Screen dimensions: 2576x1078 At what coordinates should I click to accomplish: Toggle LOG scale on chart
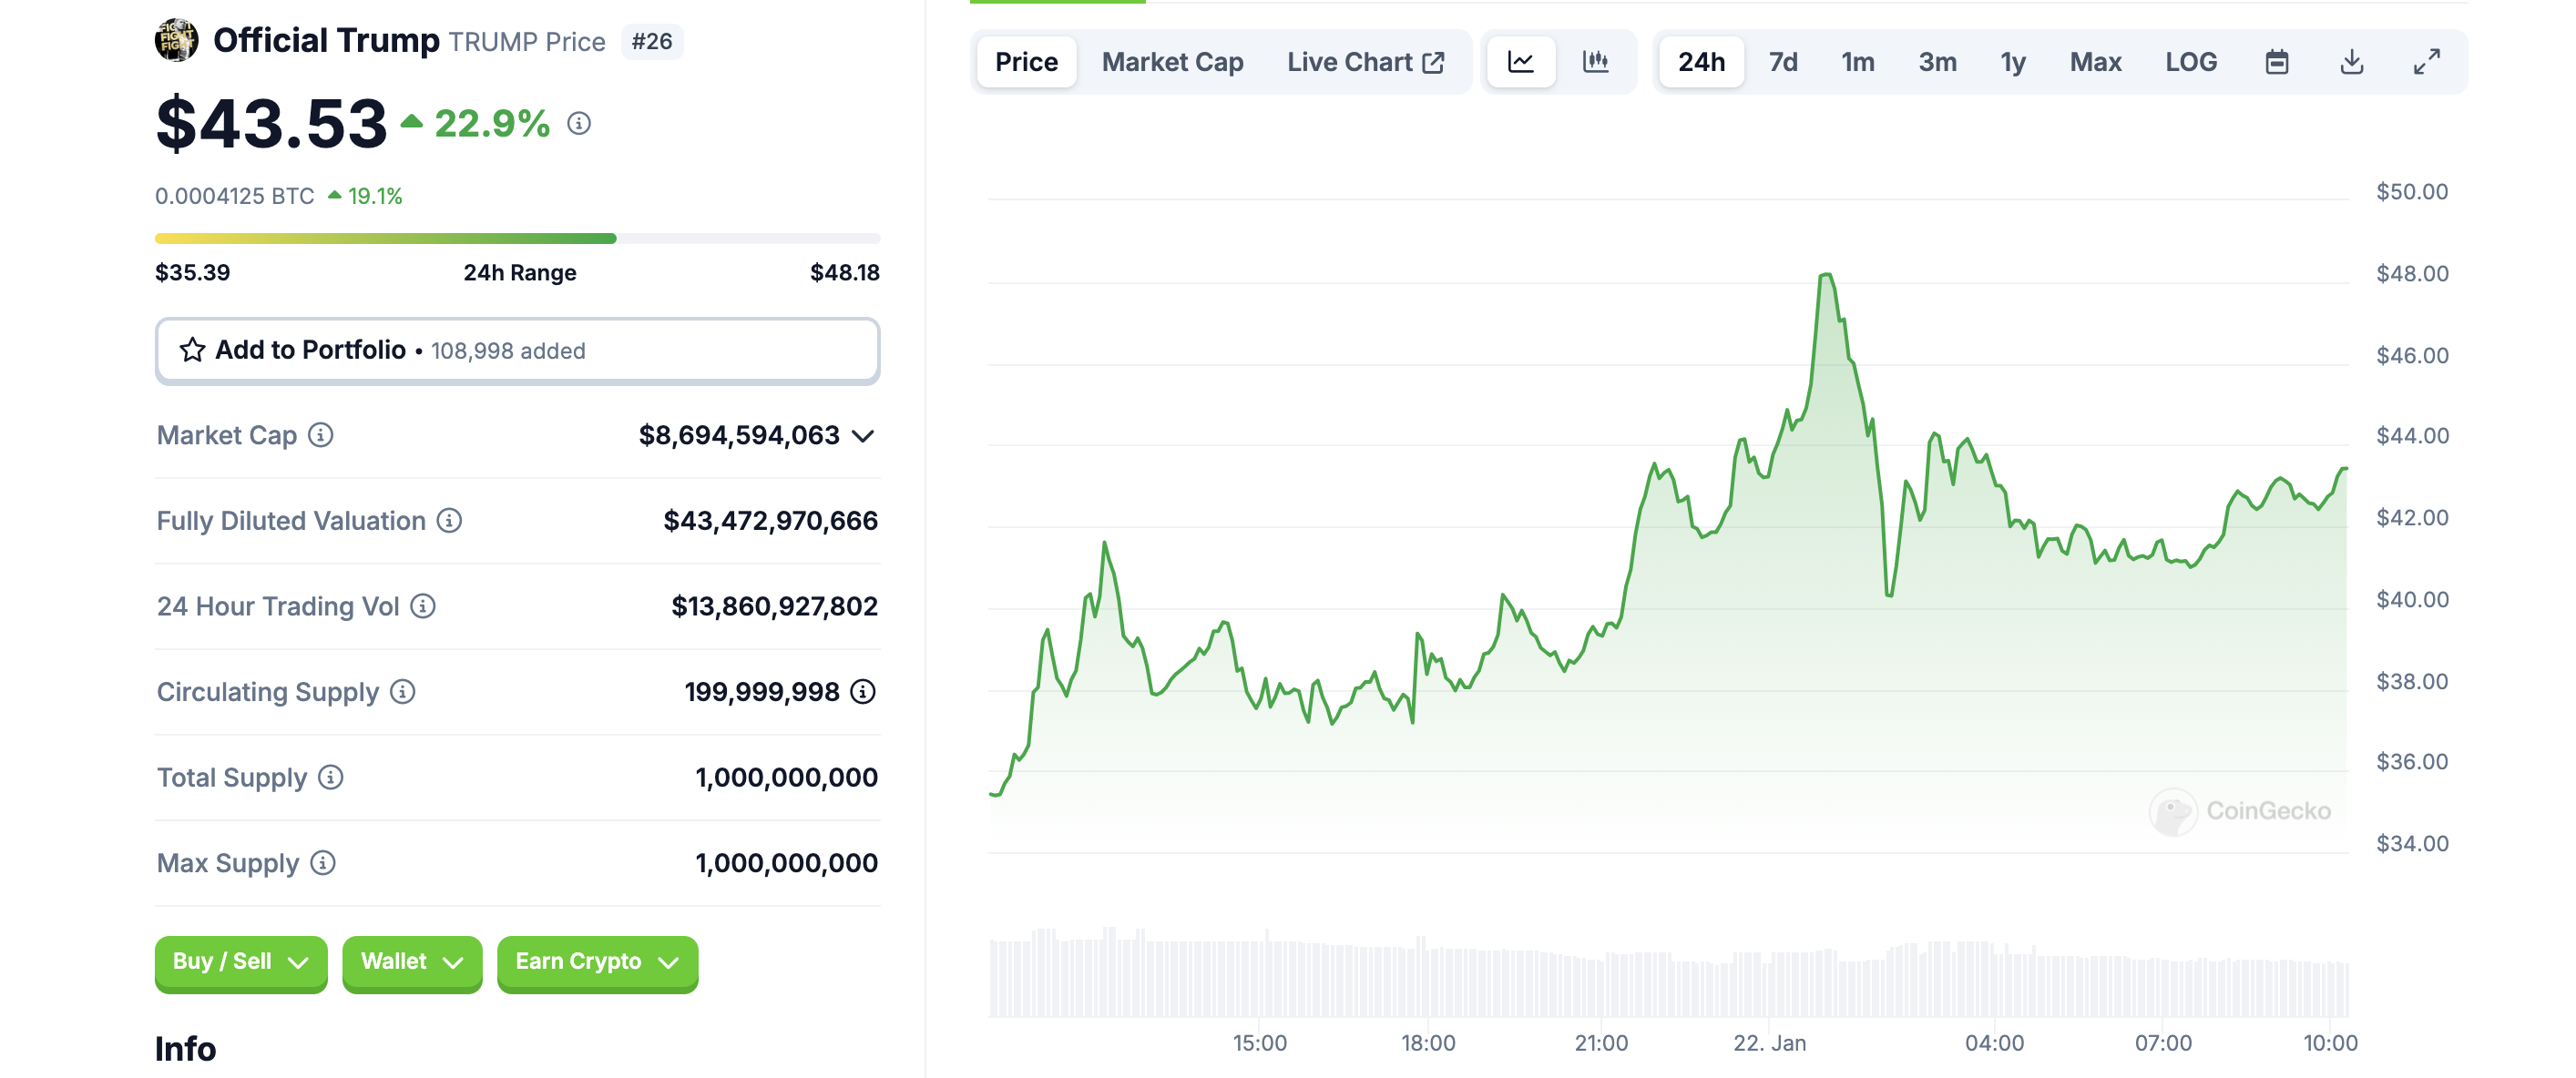coord(2190,62)
